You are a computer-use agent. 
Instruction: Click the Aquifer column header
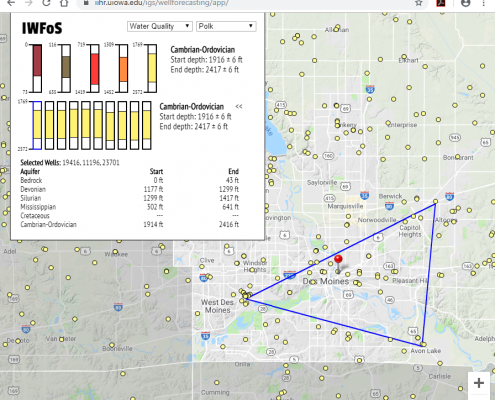(x=30, y=171)
